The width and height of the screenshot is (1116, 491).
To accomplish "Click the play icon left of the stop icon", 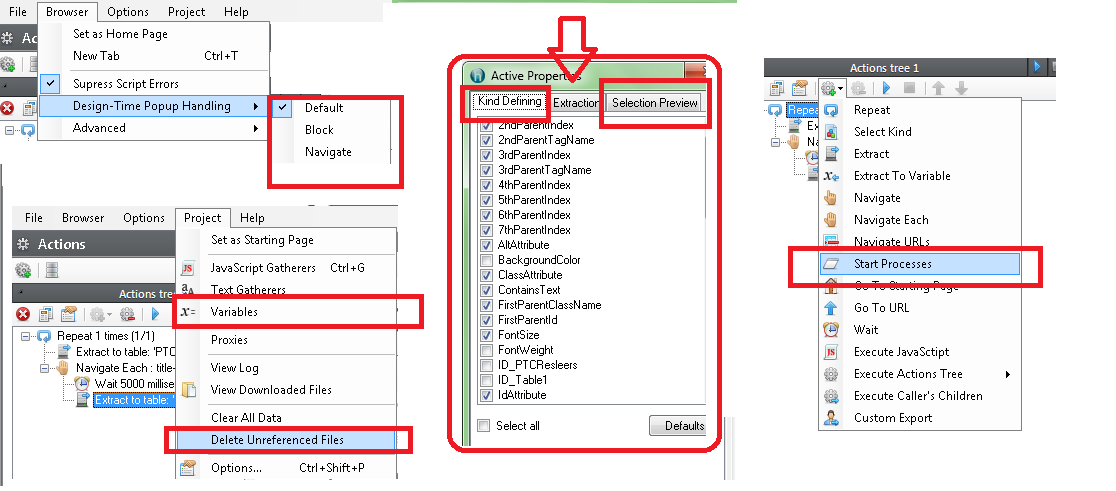I will 887,88.
